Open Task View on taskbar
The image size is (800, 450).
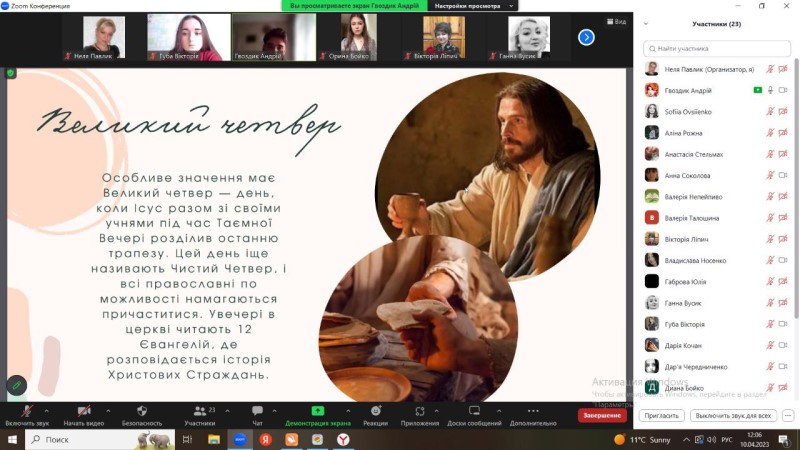(x=187, y=439)
